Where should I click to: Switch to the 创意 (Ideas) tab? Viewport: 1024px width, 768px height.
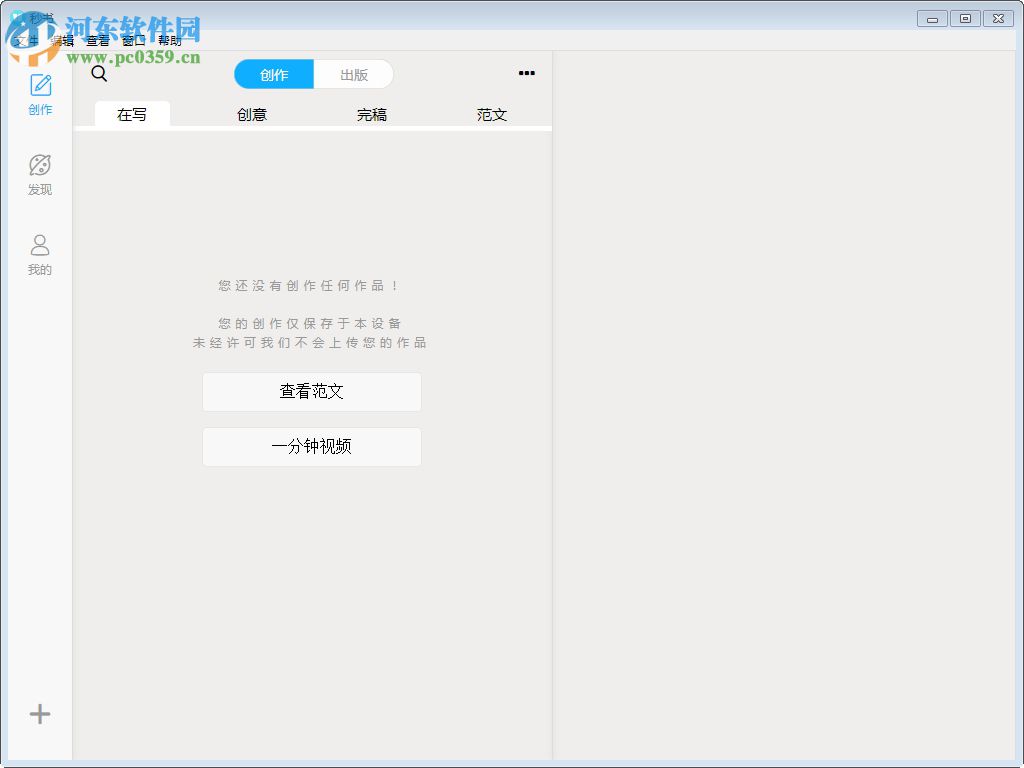(x=251, y=114)
